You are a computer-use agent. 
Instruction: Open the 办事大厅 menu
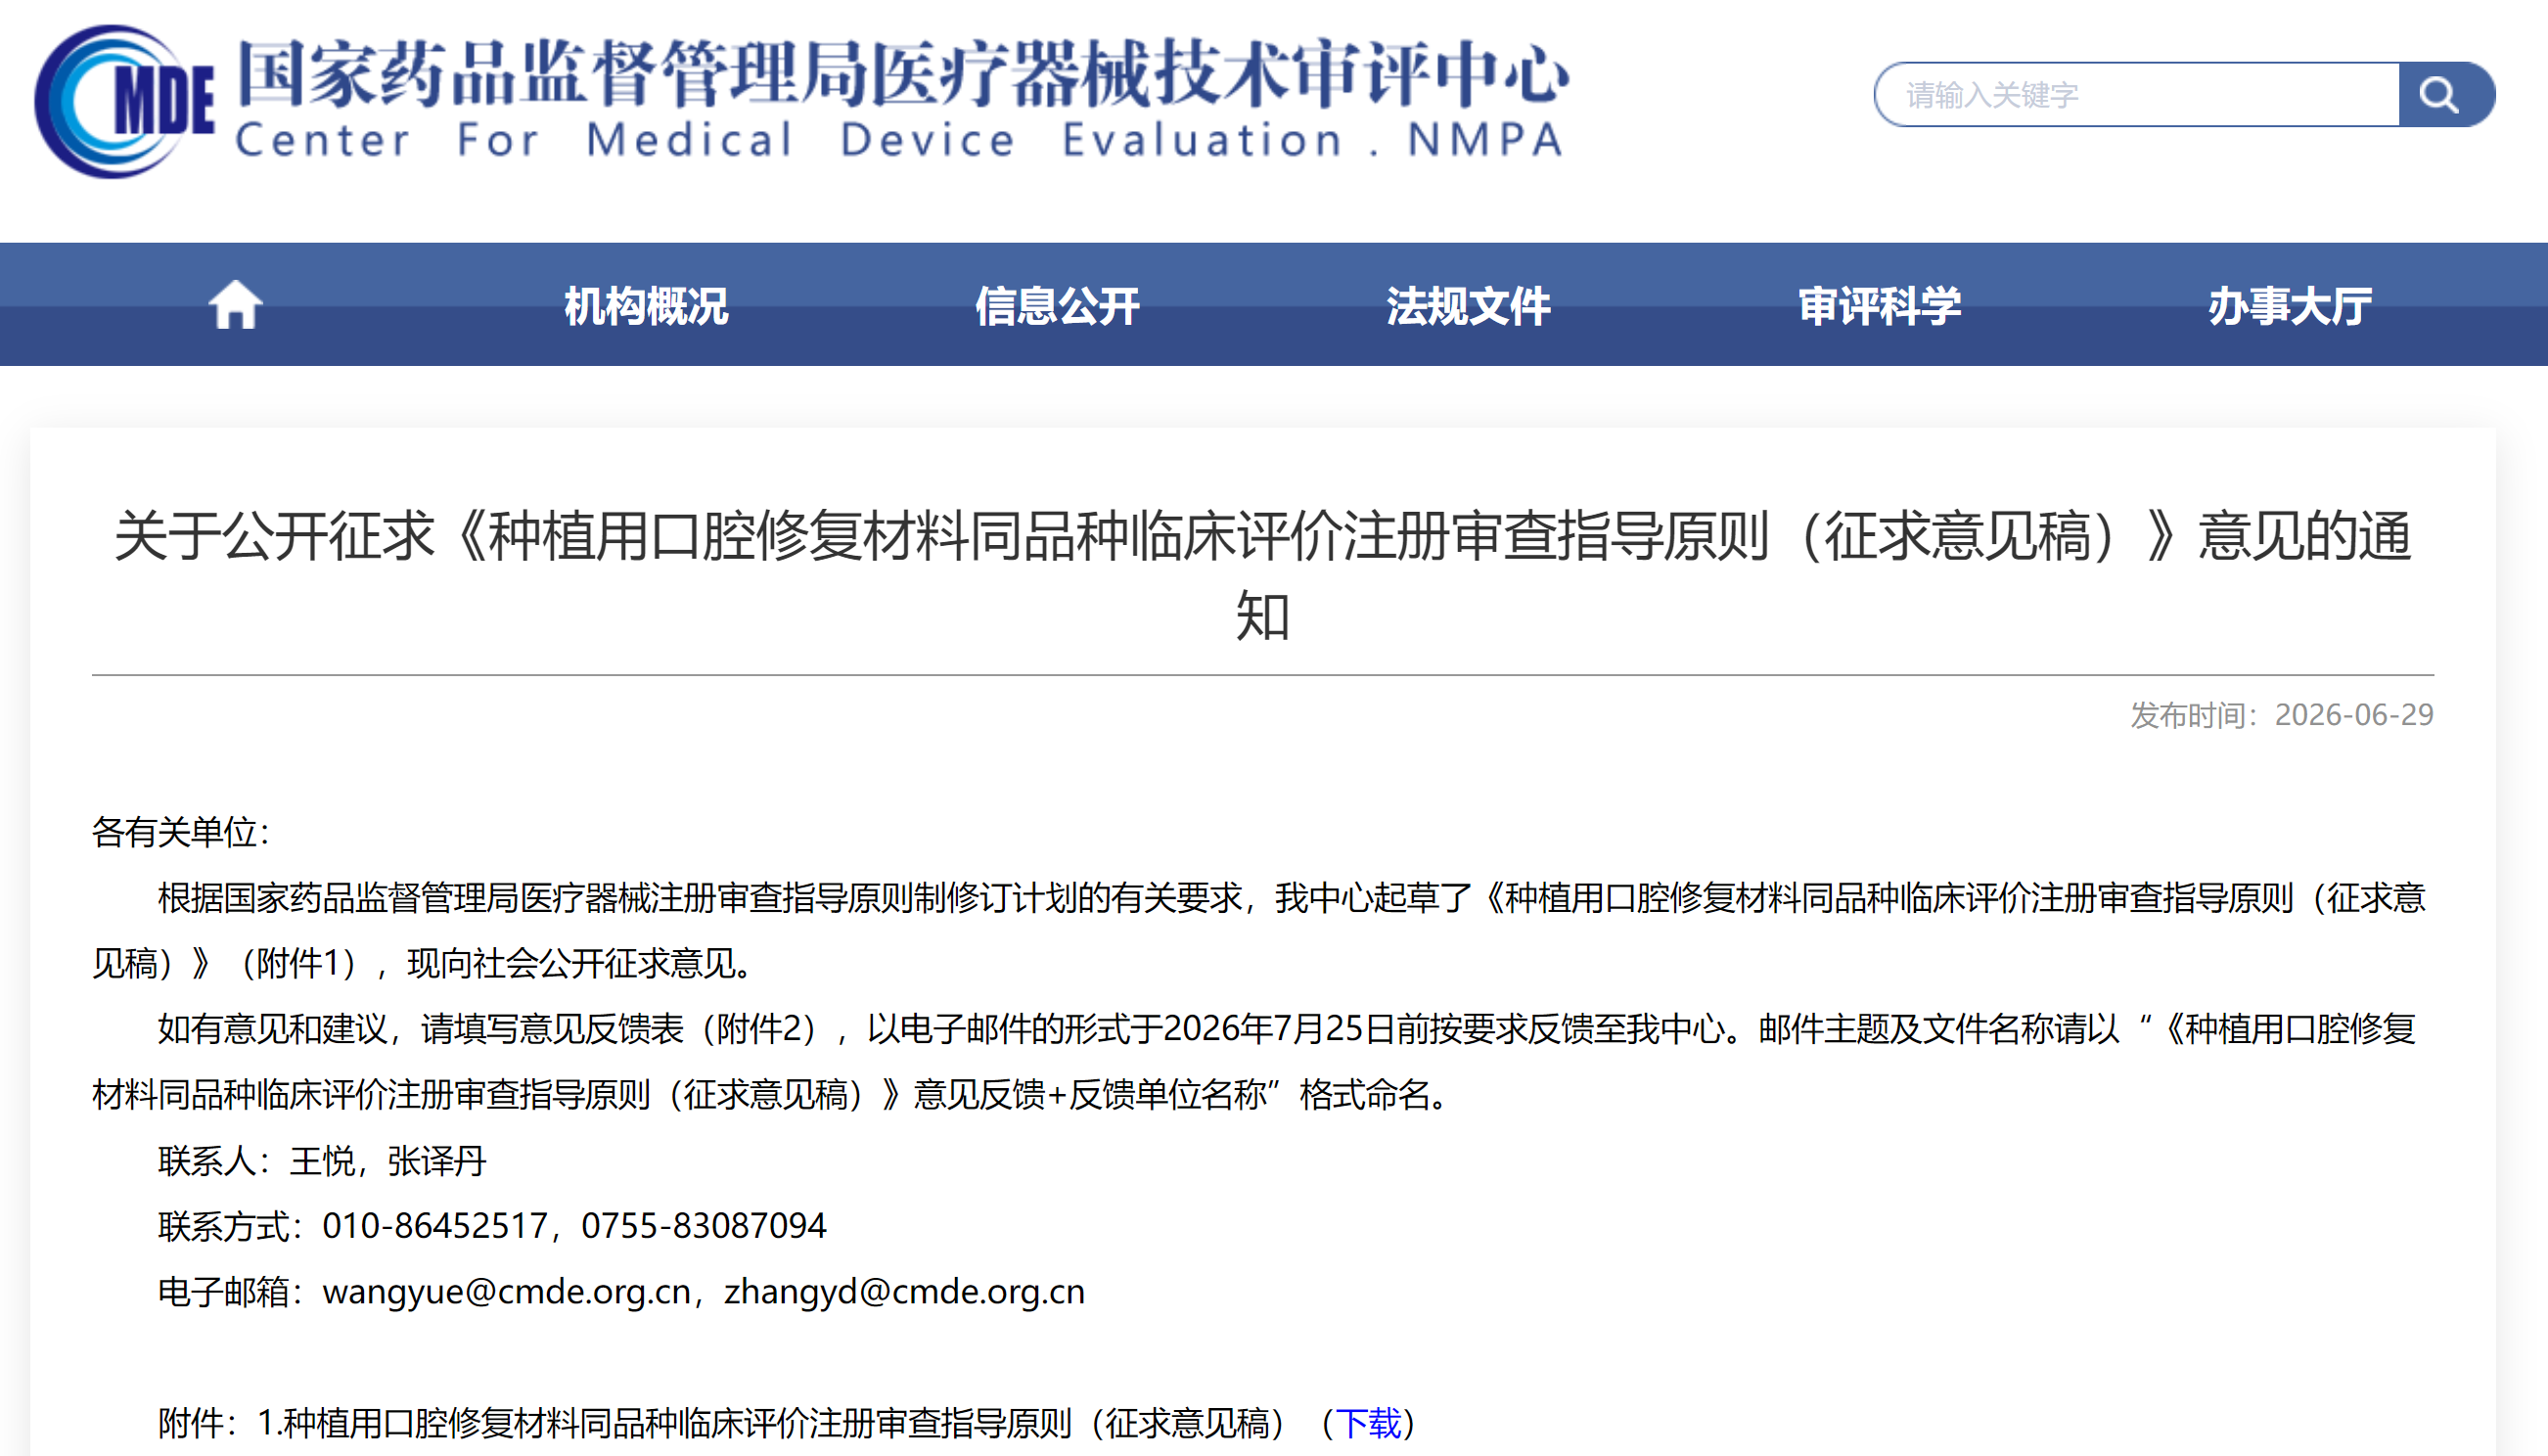point(2290,306)
